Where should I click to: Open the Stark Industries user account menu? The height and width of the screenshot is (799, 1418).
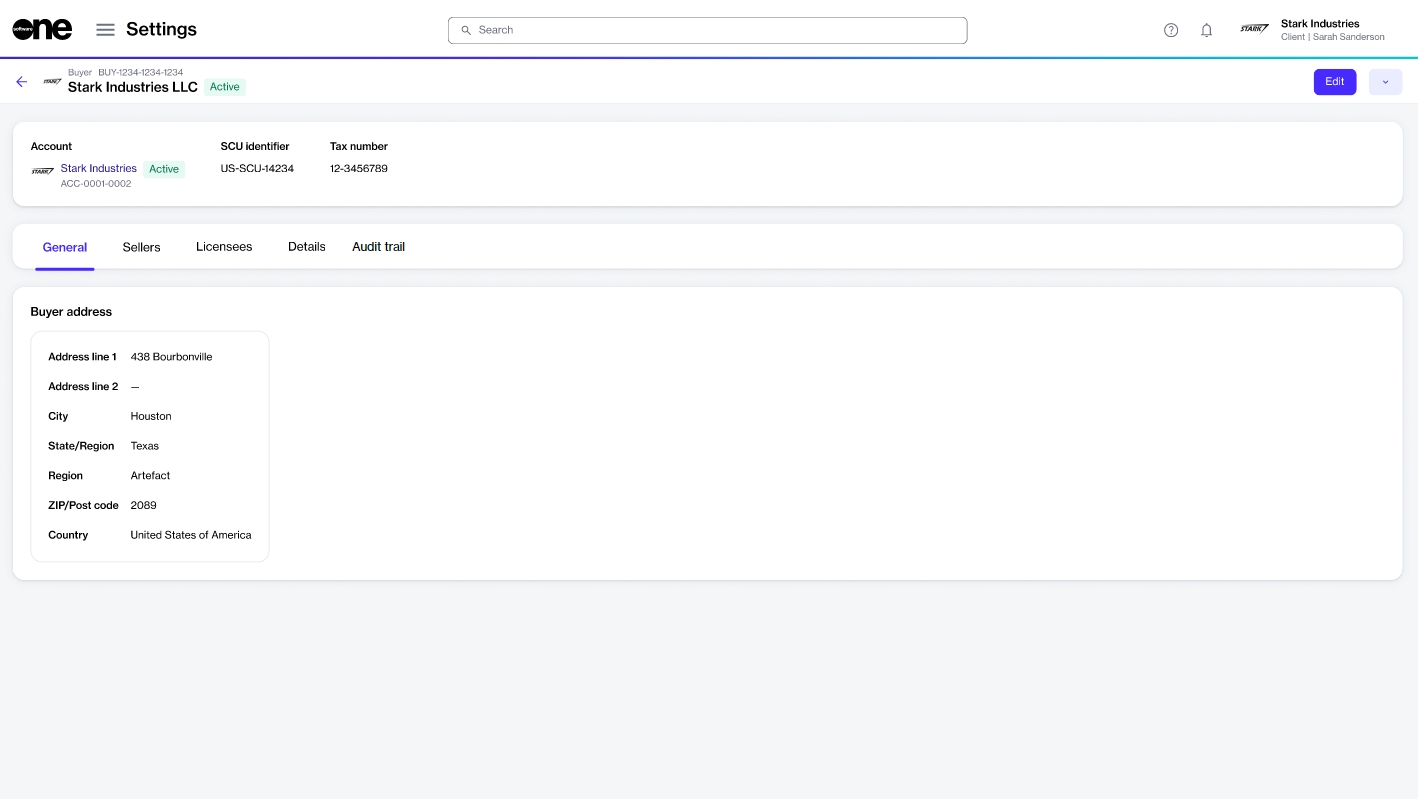point(1313,30)
